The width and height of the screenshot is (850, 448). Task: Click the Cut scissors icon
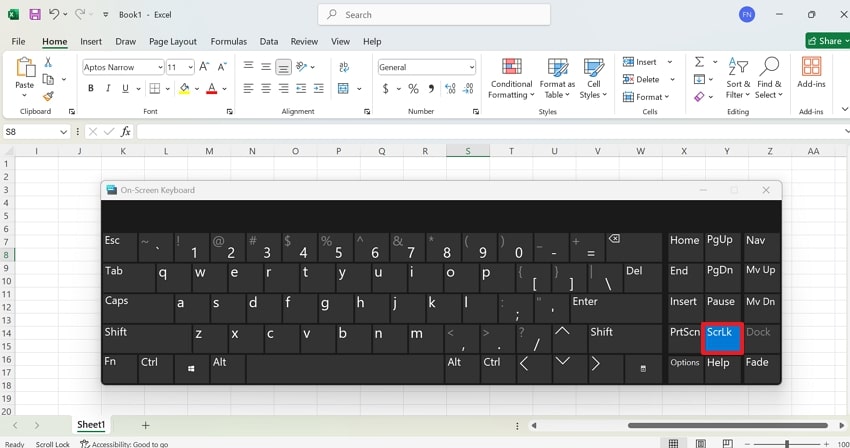(x=48, y=62)
